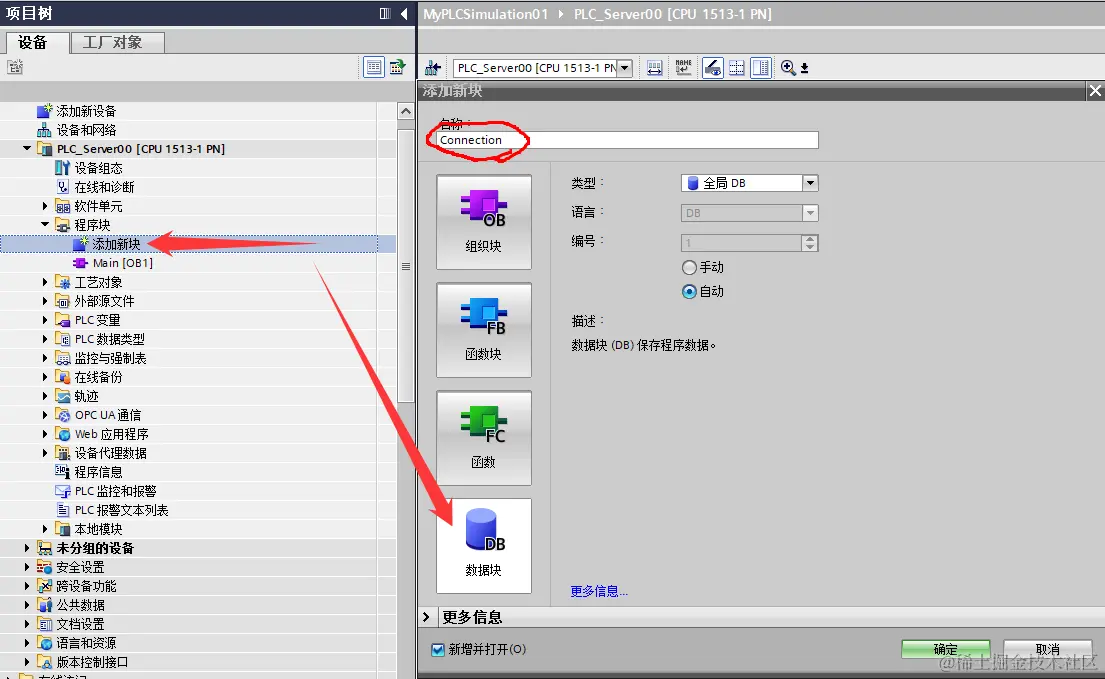Click the 添加新设备 icon

(44, 111)
